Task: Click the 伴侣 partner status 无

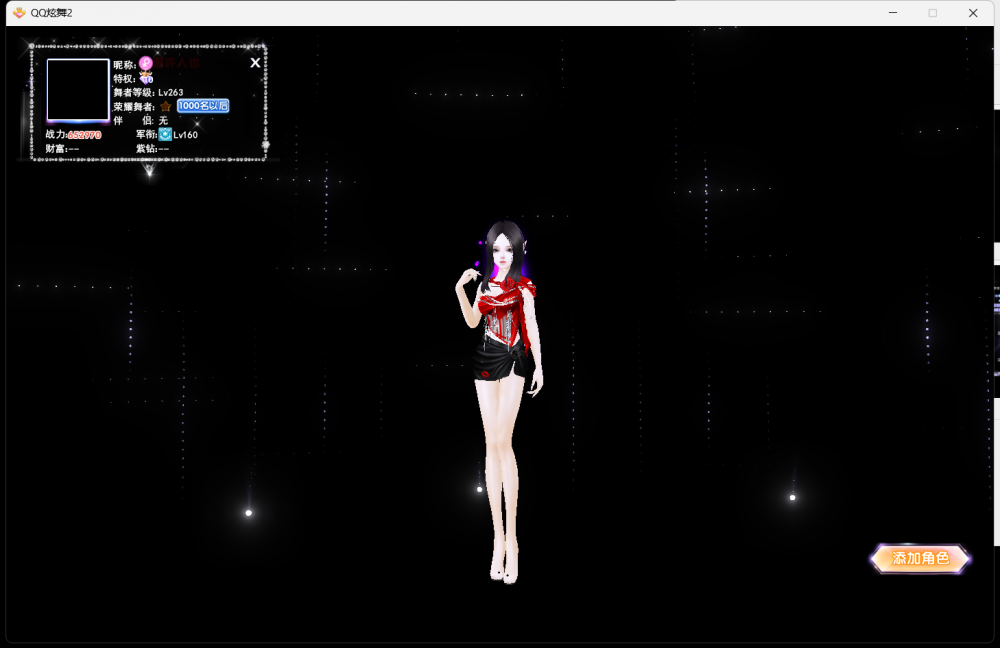Action: (x=163, y=120)
